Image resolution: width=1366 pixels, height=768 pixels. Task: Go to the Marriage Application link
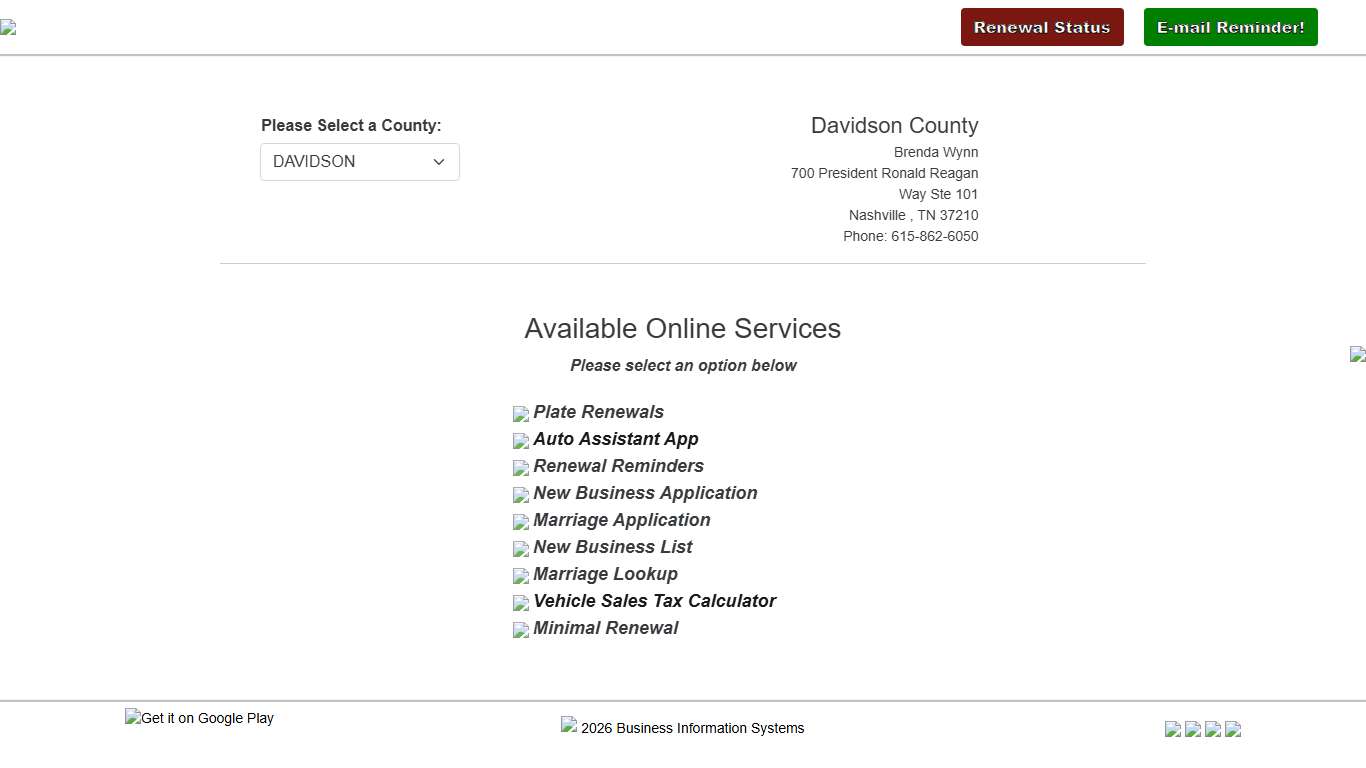[621, 520]
